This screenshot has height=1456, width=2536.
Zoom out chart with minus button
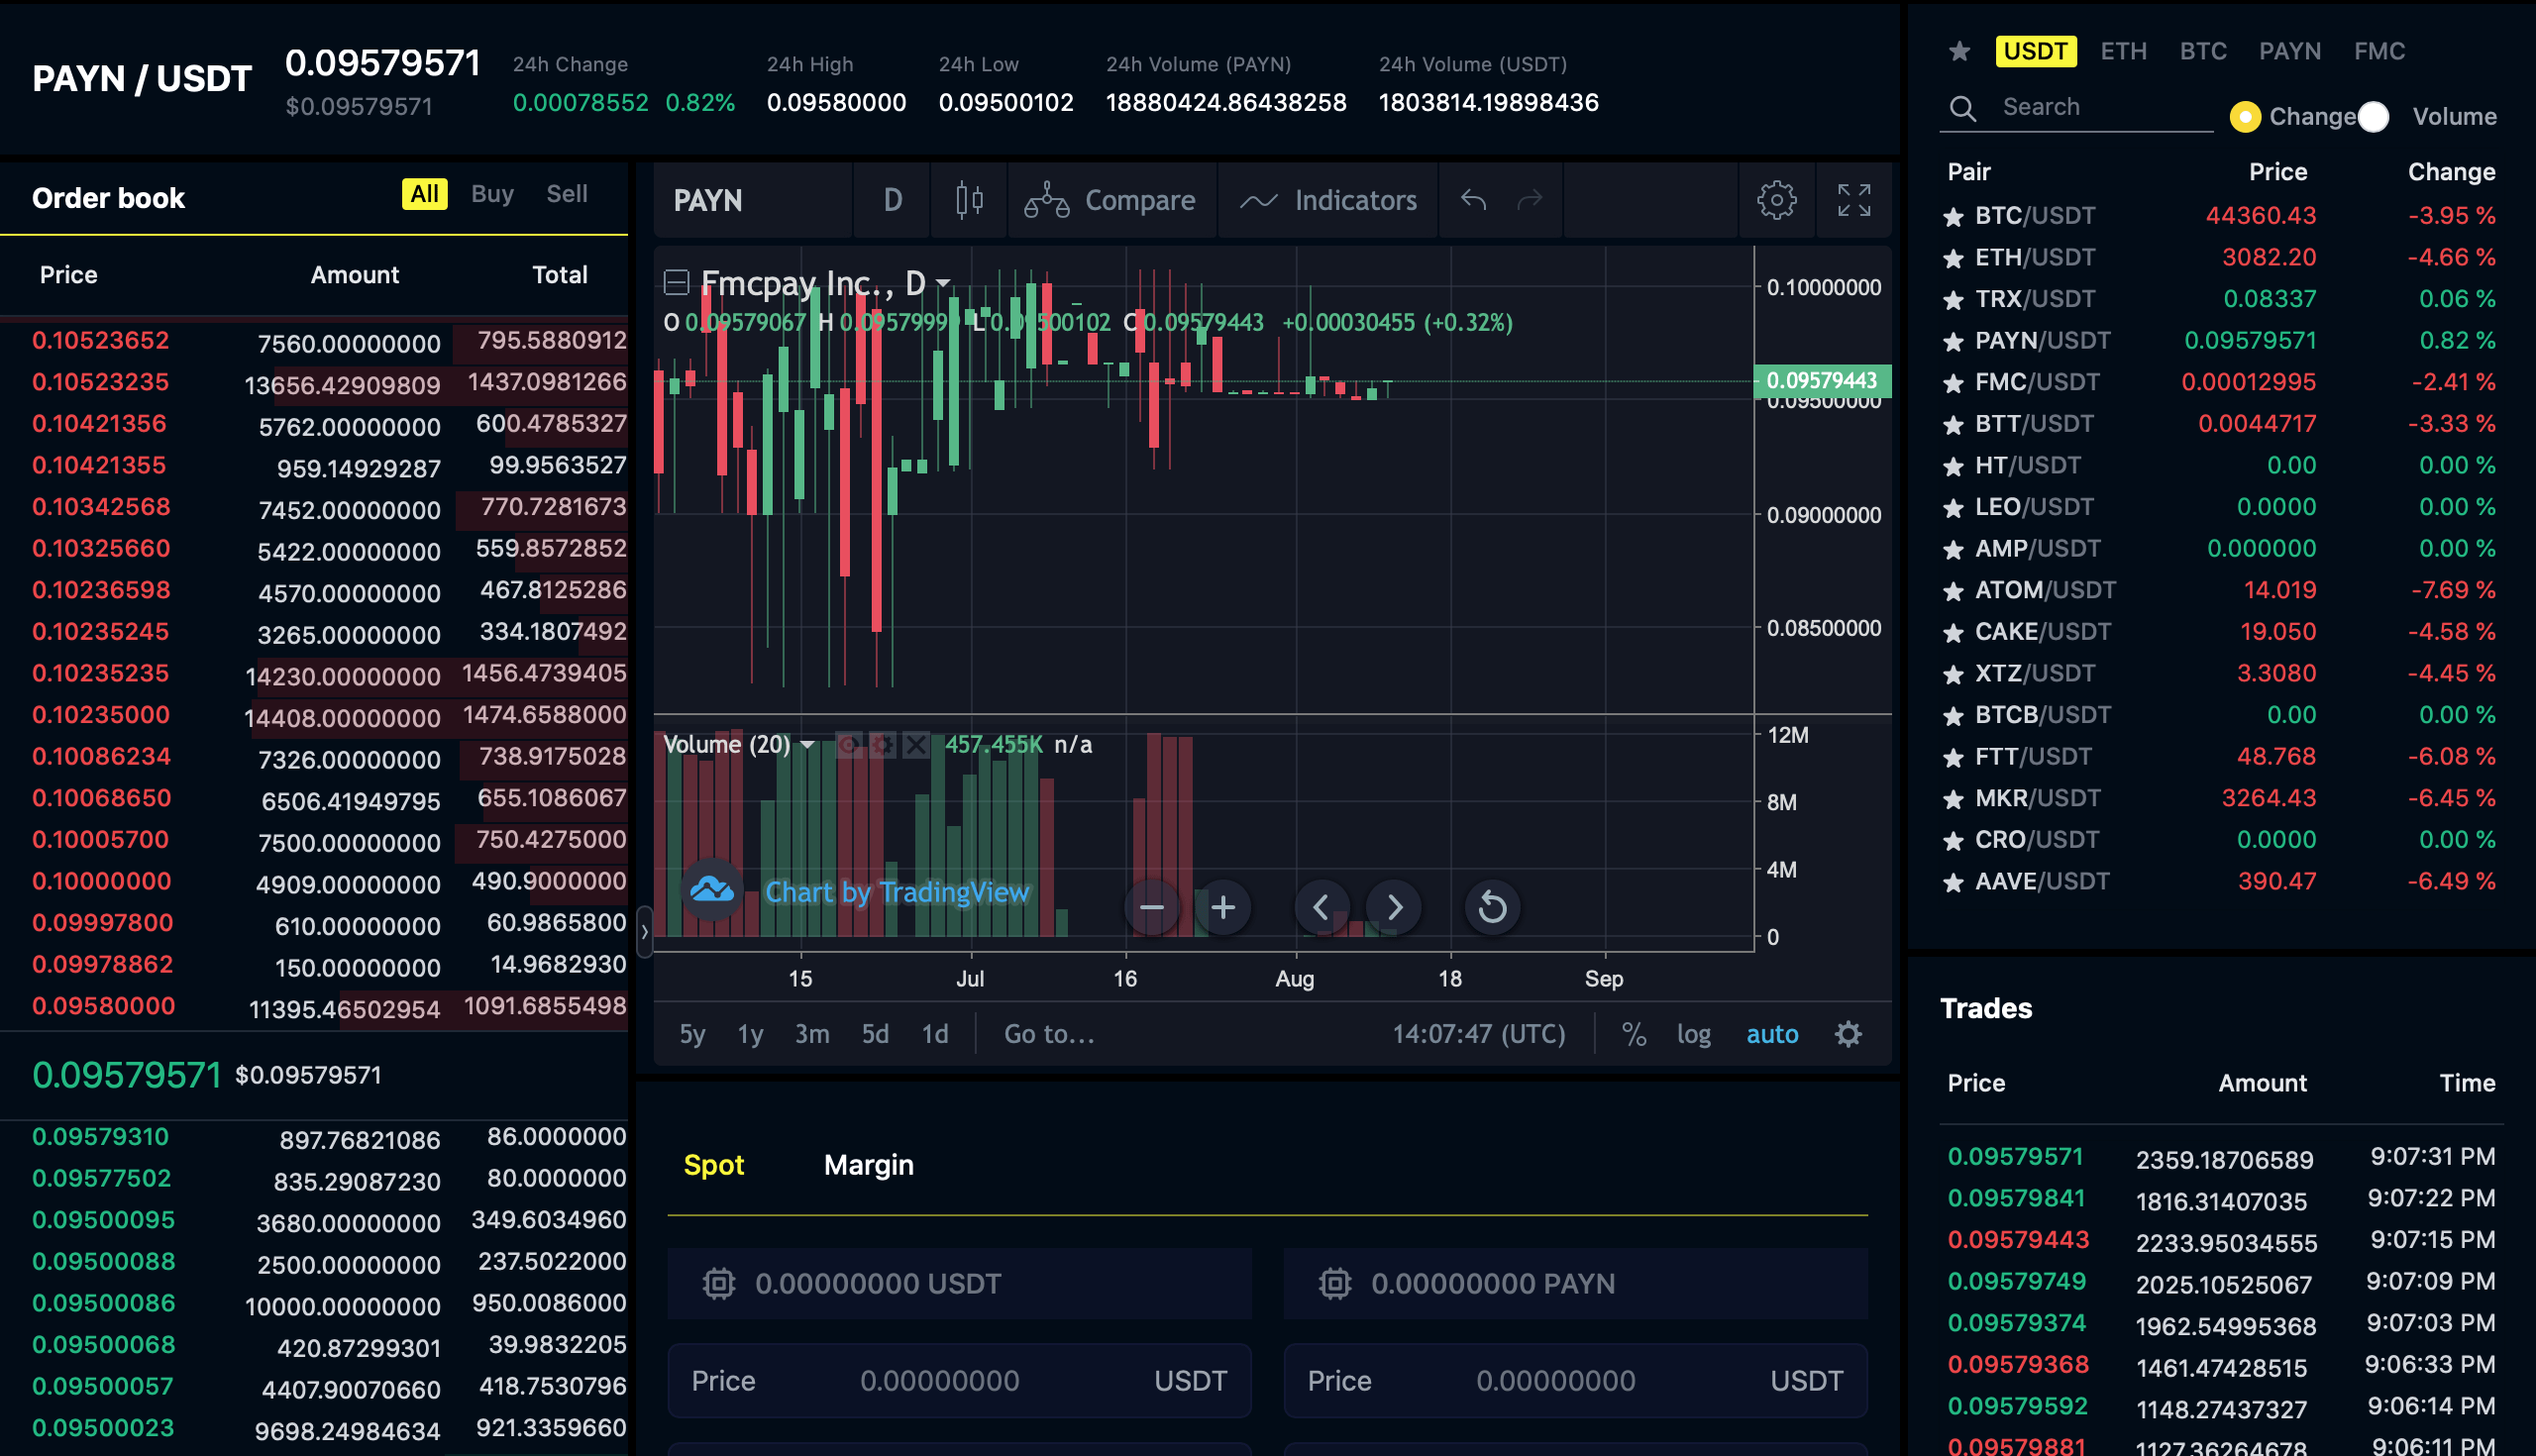coord(1152,907)
